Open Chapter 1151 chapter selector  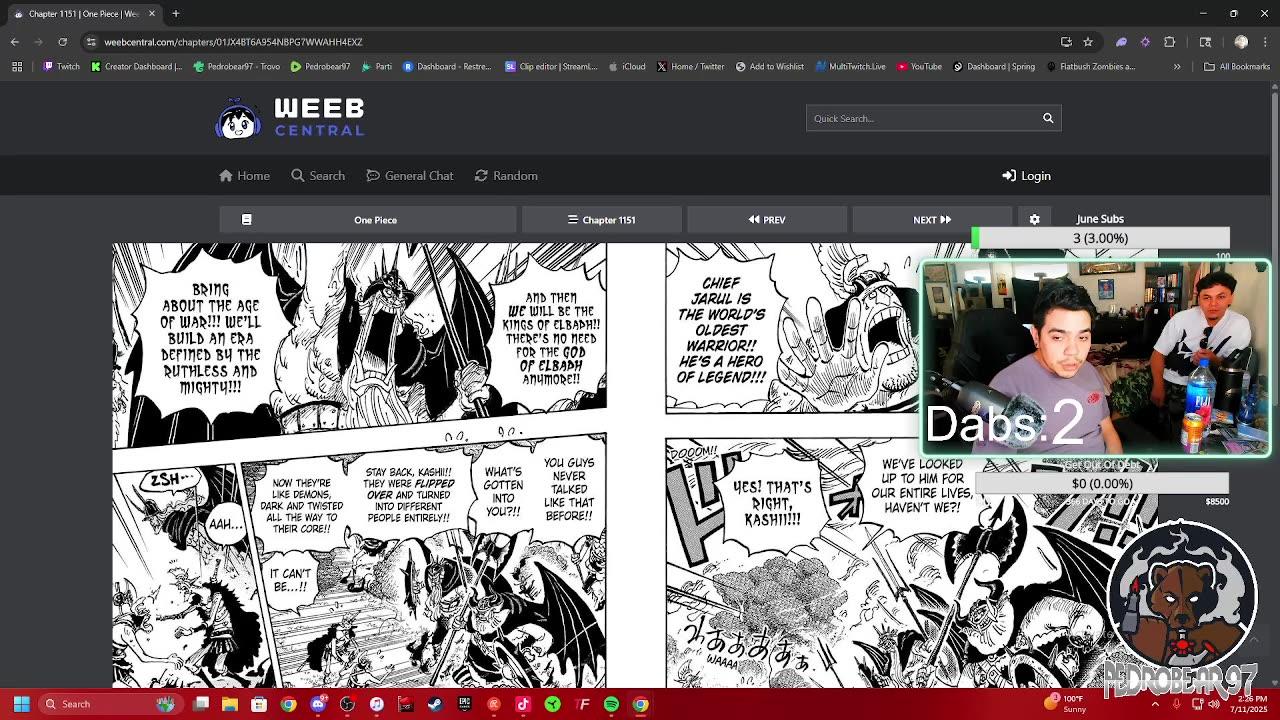[602, 220]
